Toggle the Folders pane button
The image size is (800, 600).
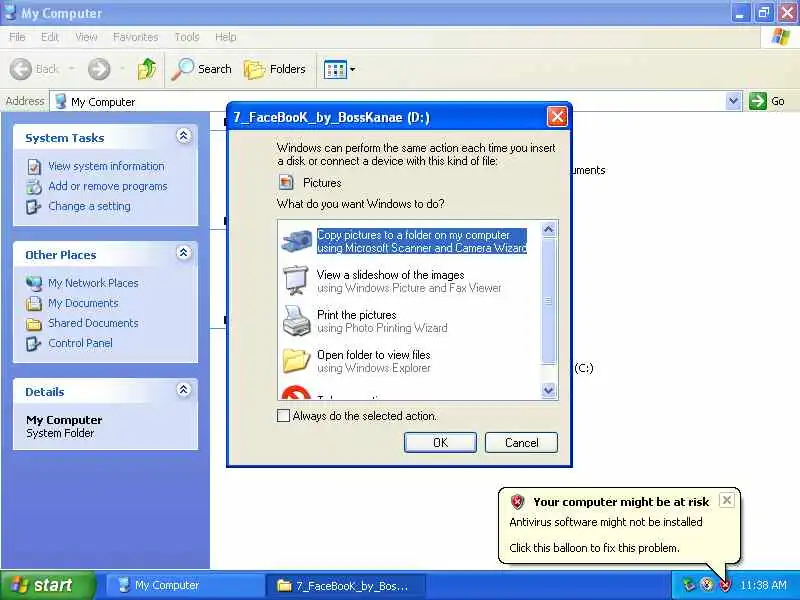pyautogui.click(x=274, y=69)
